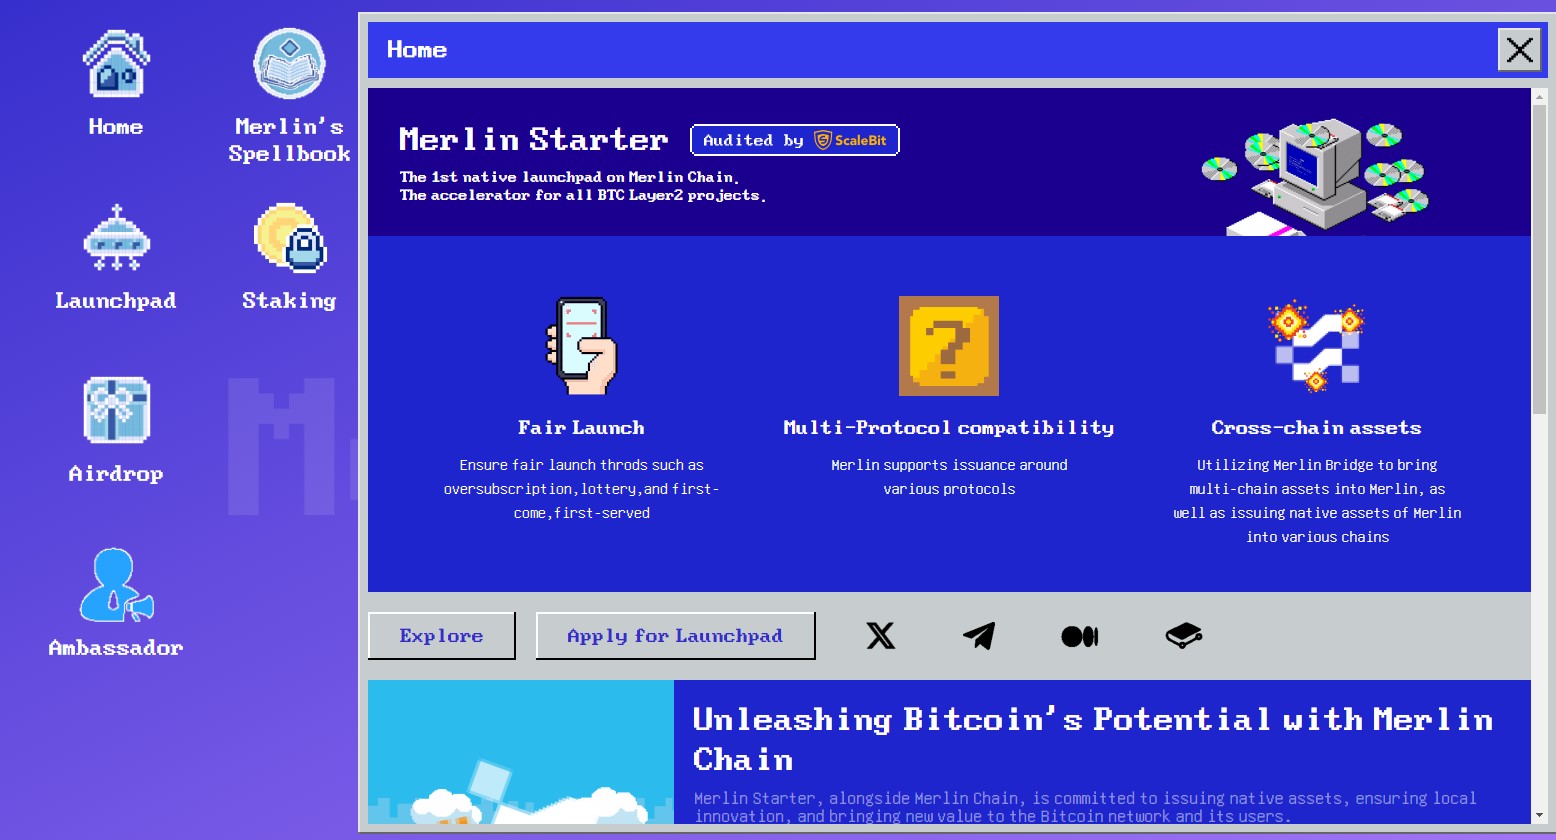Open the Staking desktop icon

pyautogui.click(x=289, y=257)
